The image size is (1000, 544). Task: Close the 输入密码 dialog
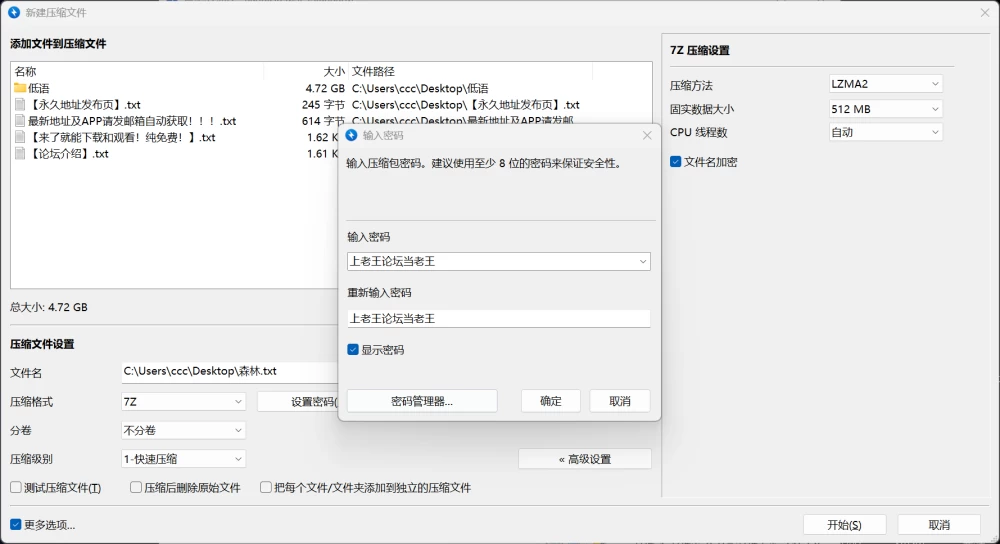point(647,135)
